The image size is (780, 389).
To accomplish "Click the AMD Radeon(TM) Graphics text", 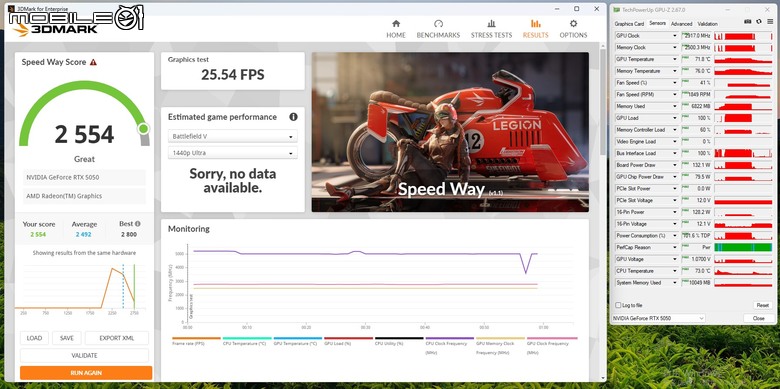I will (64, 196).
